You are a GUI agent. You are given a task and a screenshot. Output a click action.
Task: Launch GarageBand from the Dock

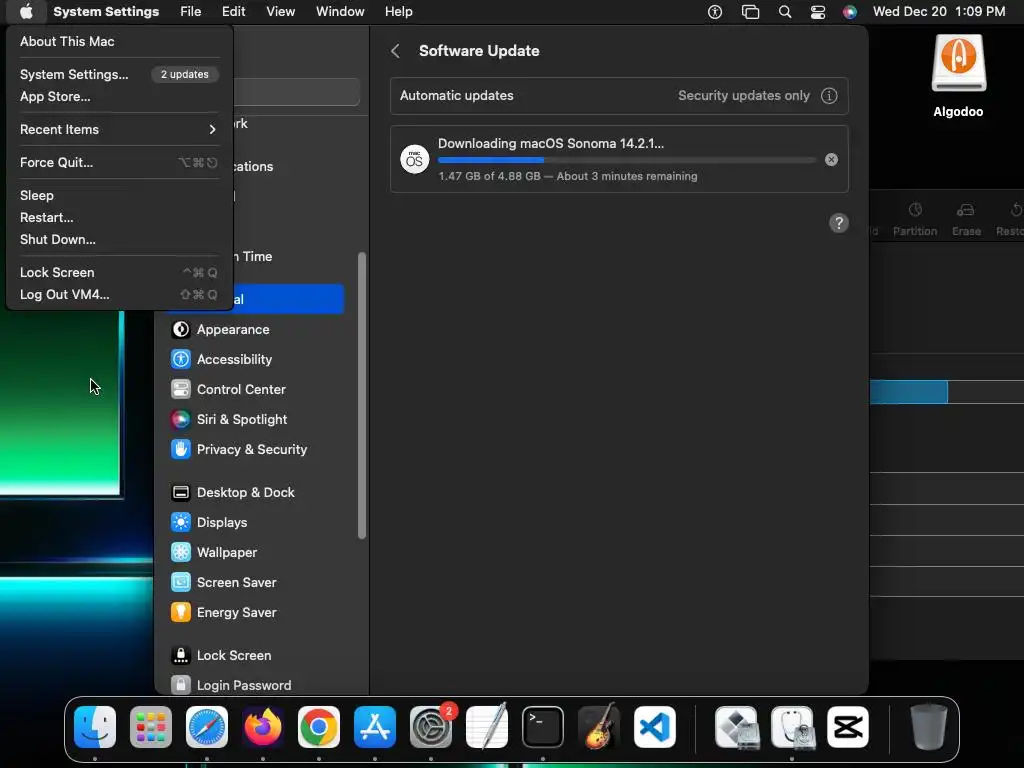coord(599,727)
